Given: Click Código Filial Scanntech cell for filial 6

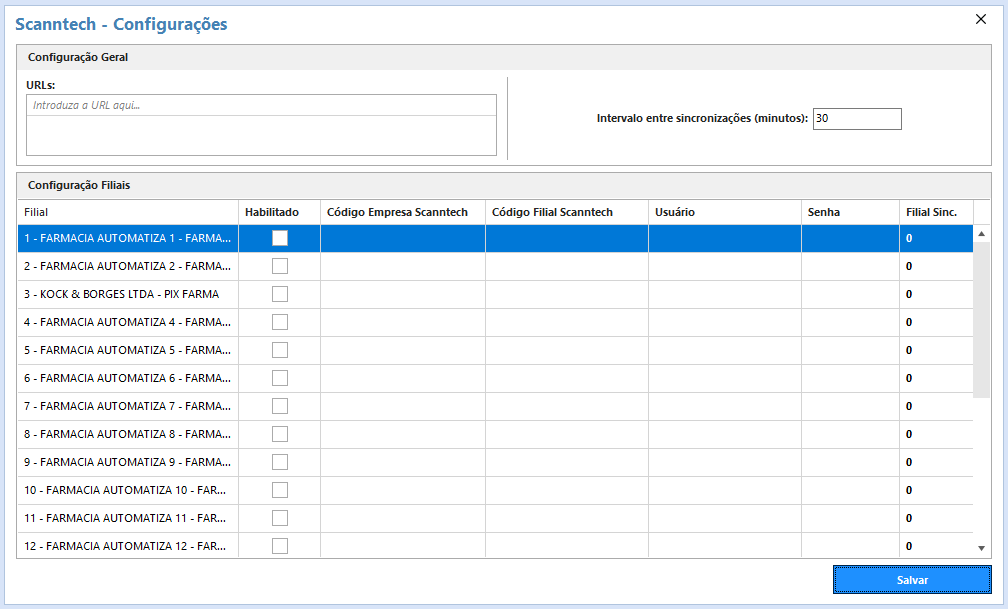Looking at the screenshot, I should point(566,378).
